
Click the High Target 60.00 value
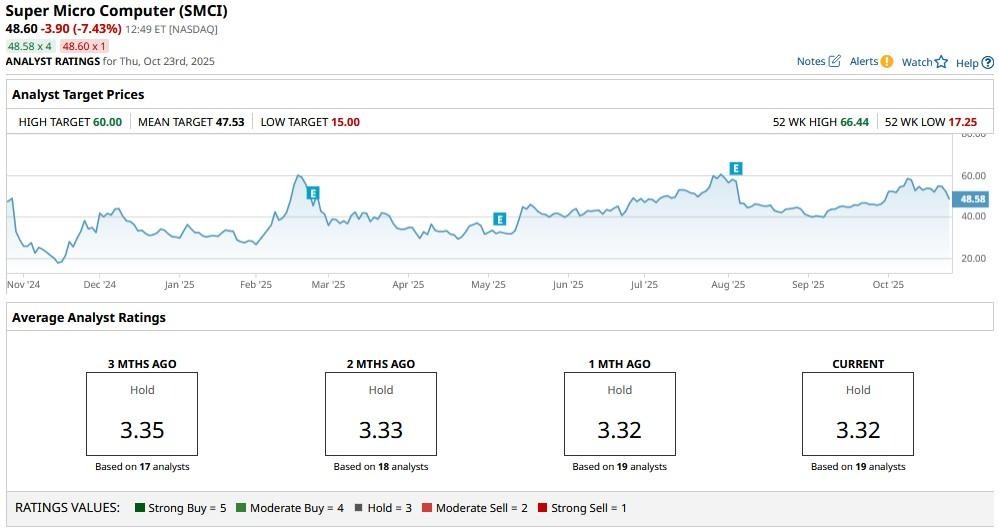coord(107,122)
